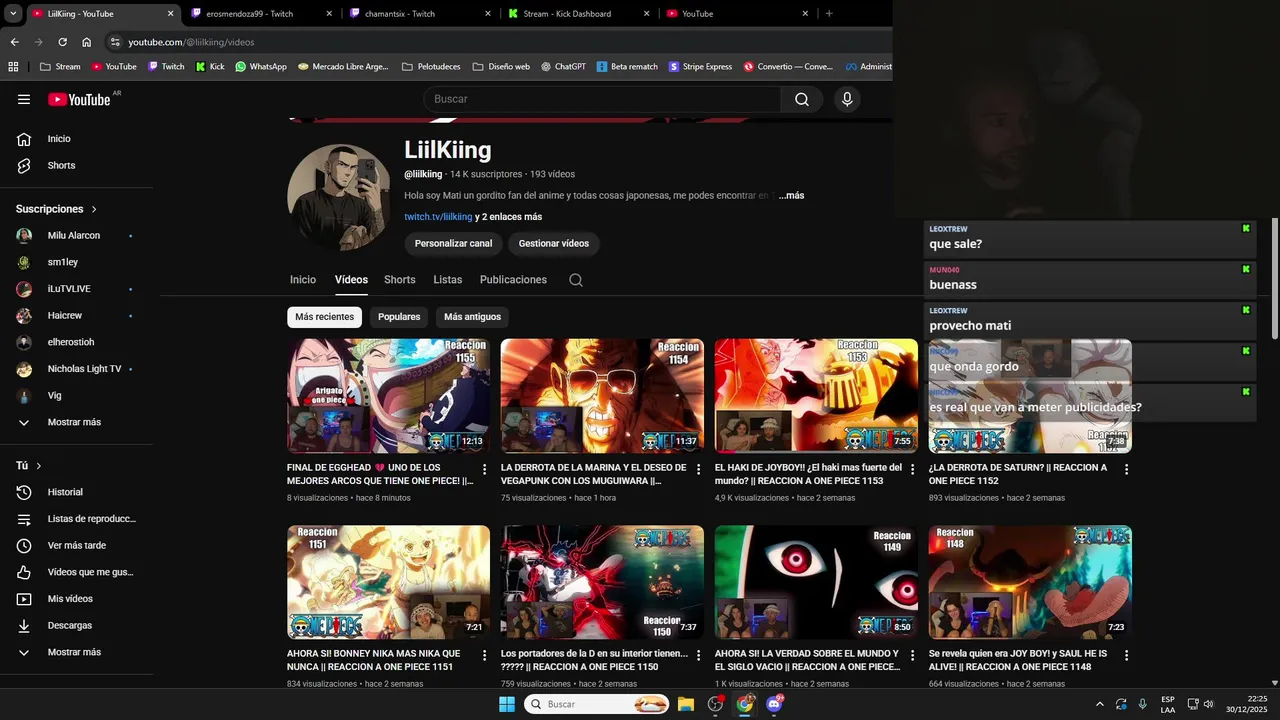Viewport: 1280px width, 720px height.
Task: Open options for LA DERROTA DE LA MARINA video
Action: [x=699, y=469]
